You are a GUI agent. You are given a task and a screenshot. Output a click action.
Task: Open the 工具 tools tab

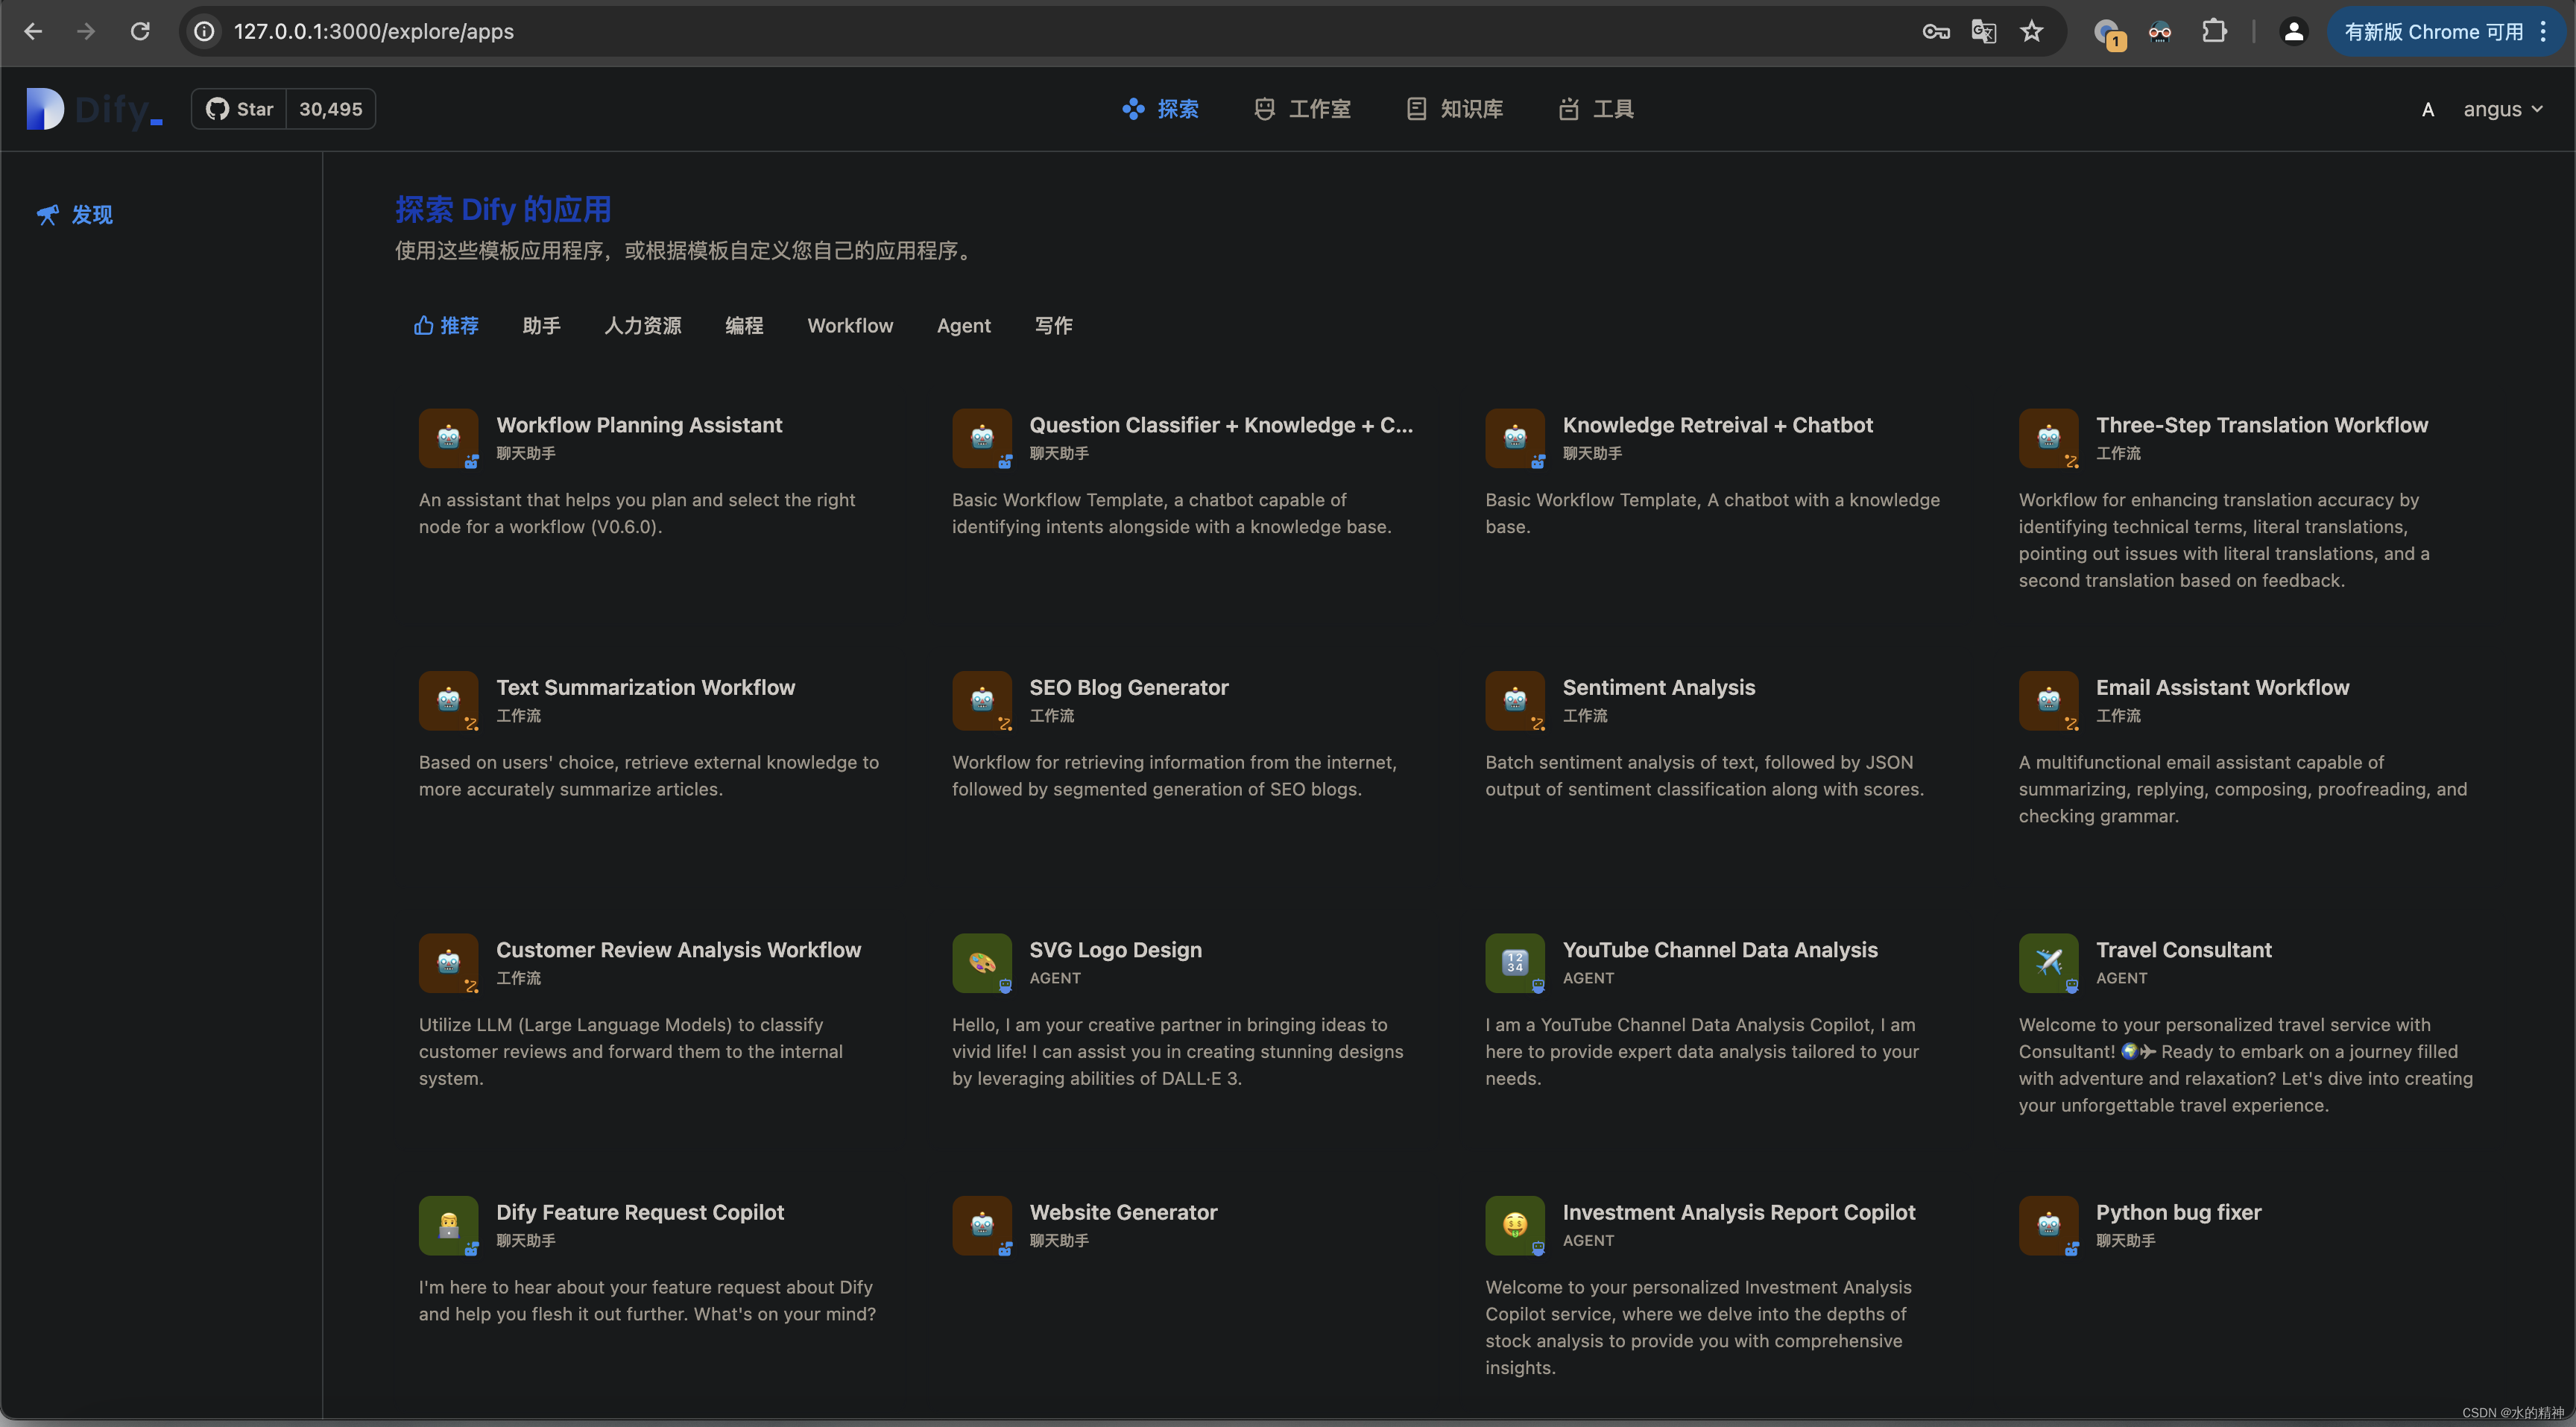tap(1596, 109)
